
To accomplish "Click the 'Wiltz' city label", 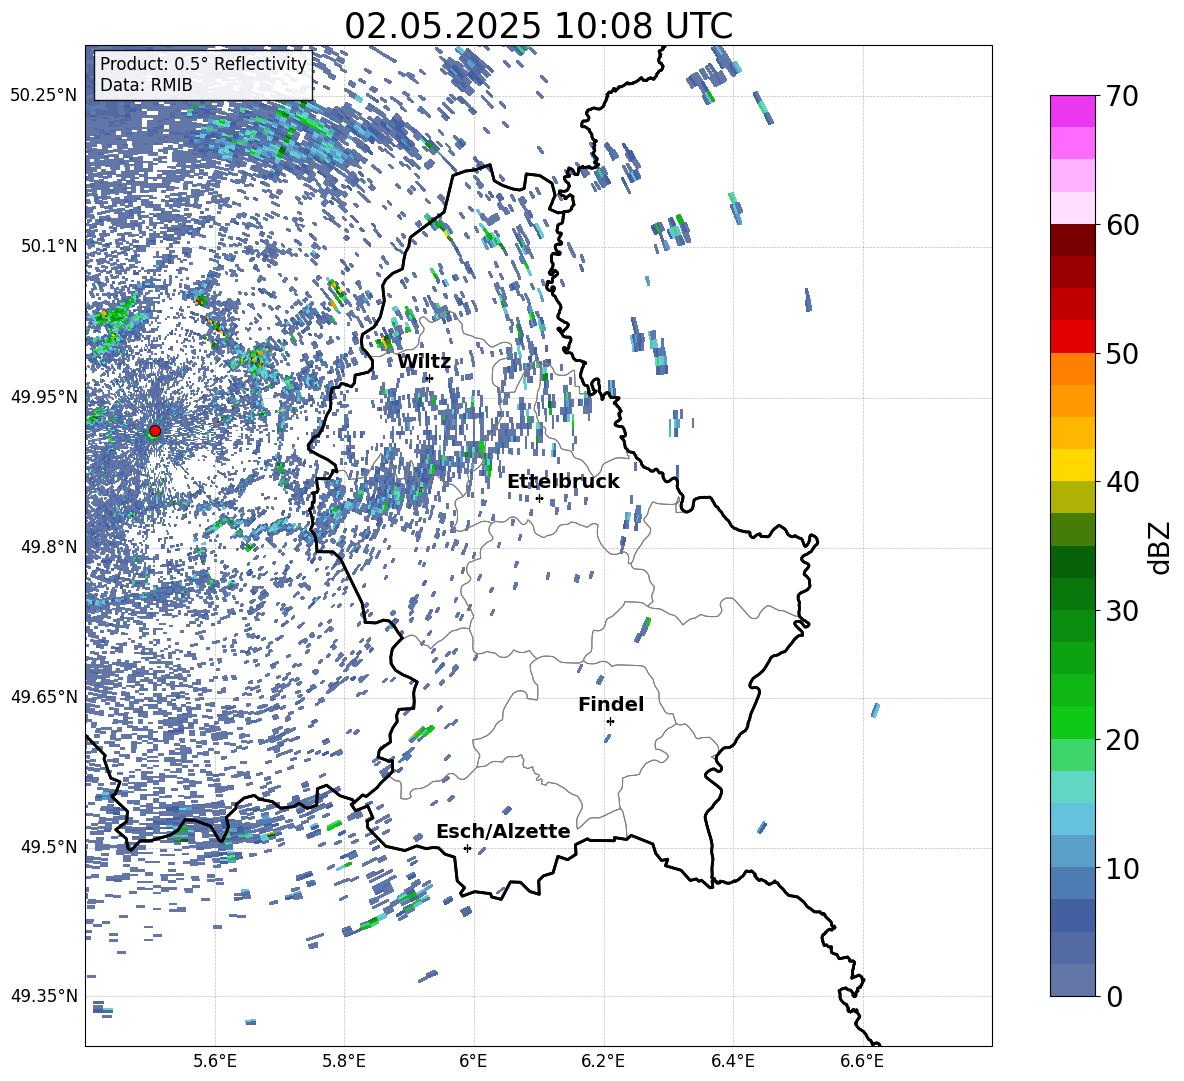I will tap(424, 362).
